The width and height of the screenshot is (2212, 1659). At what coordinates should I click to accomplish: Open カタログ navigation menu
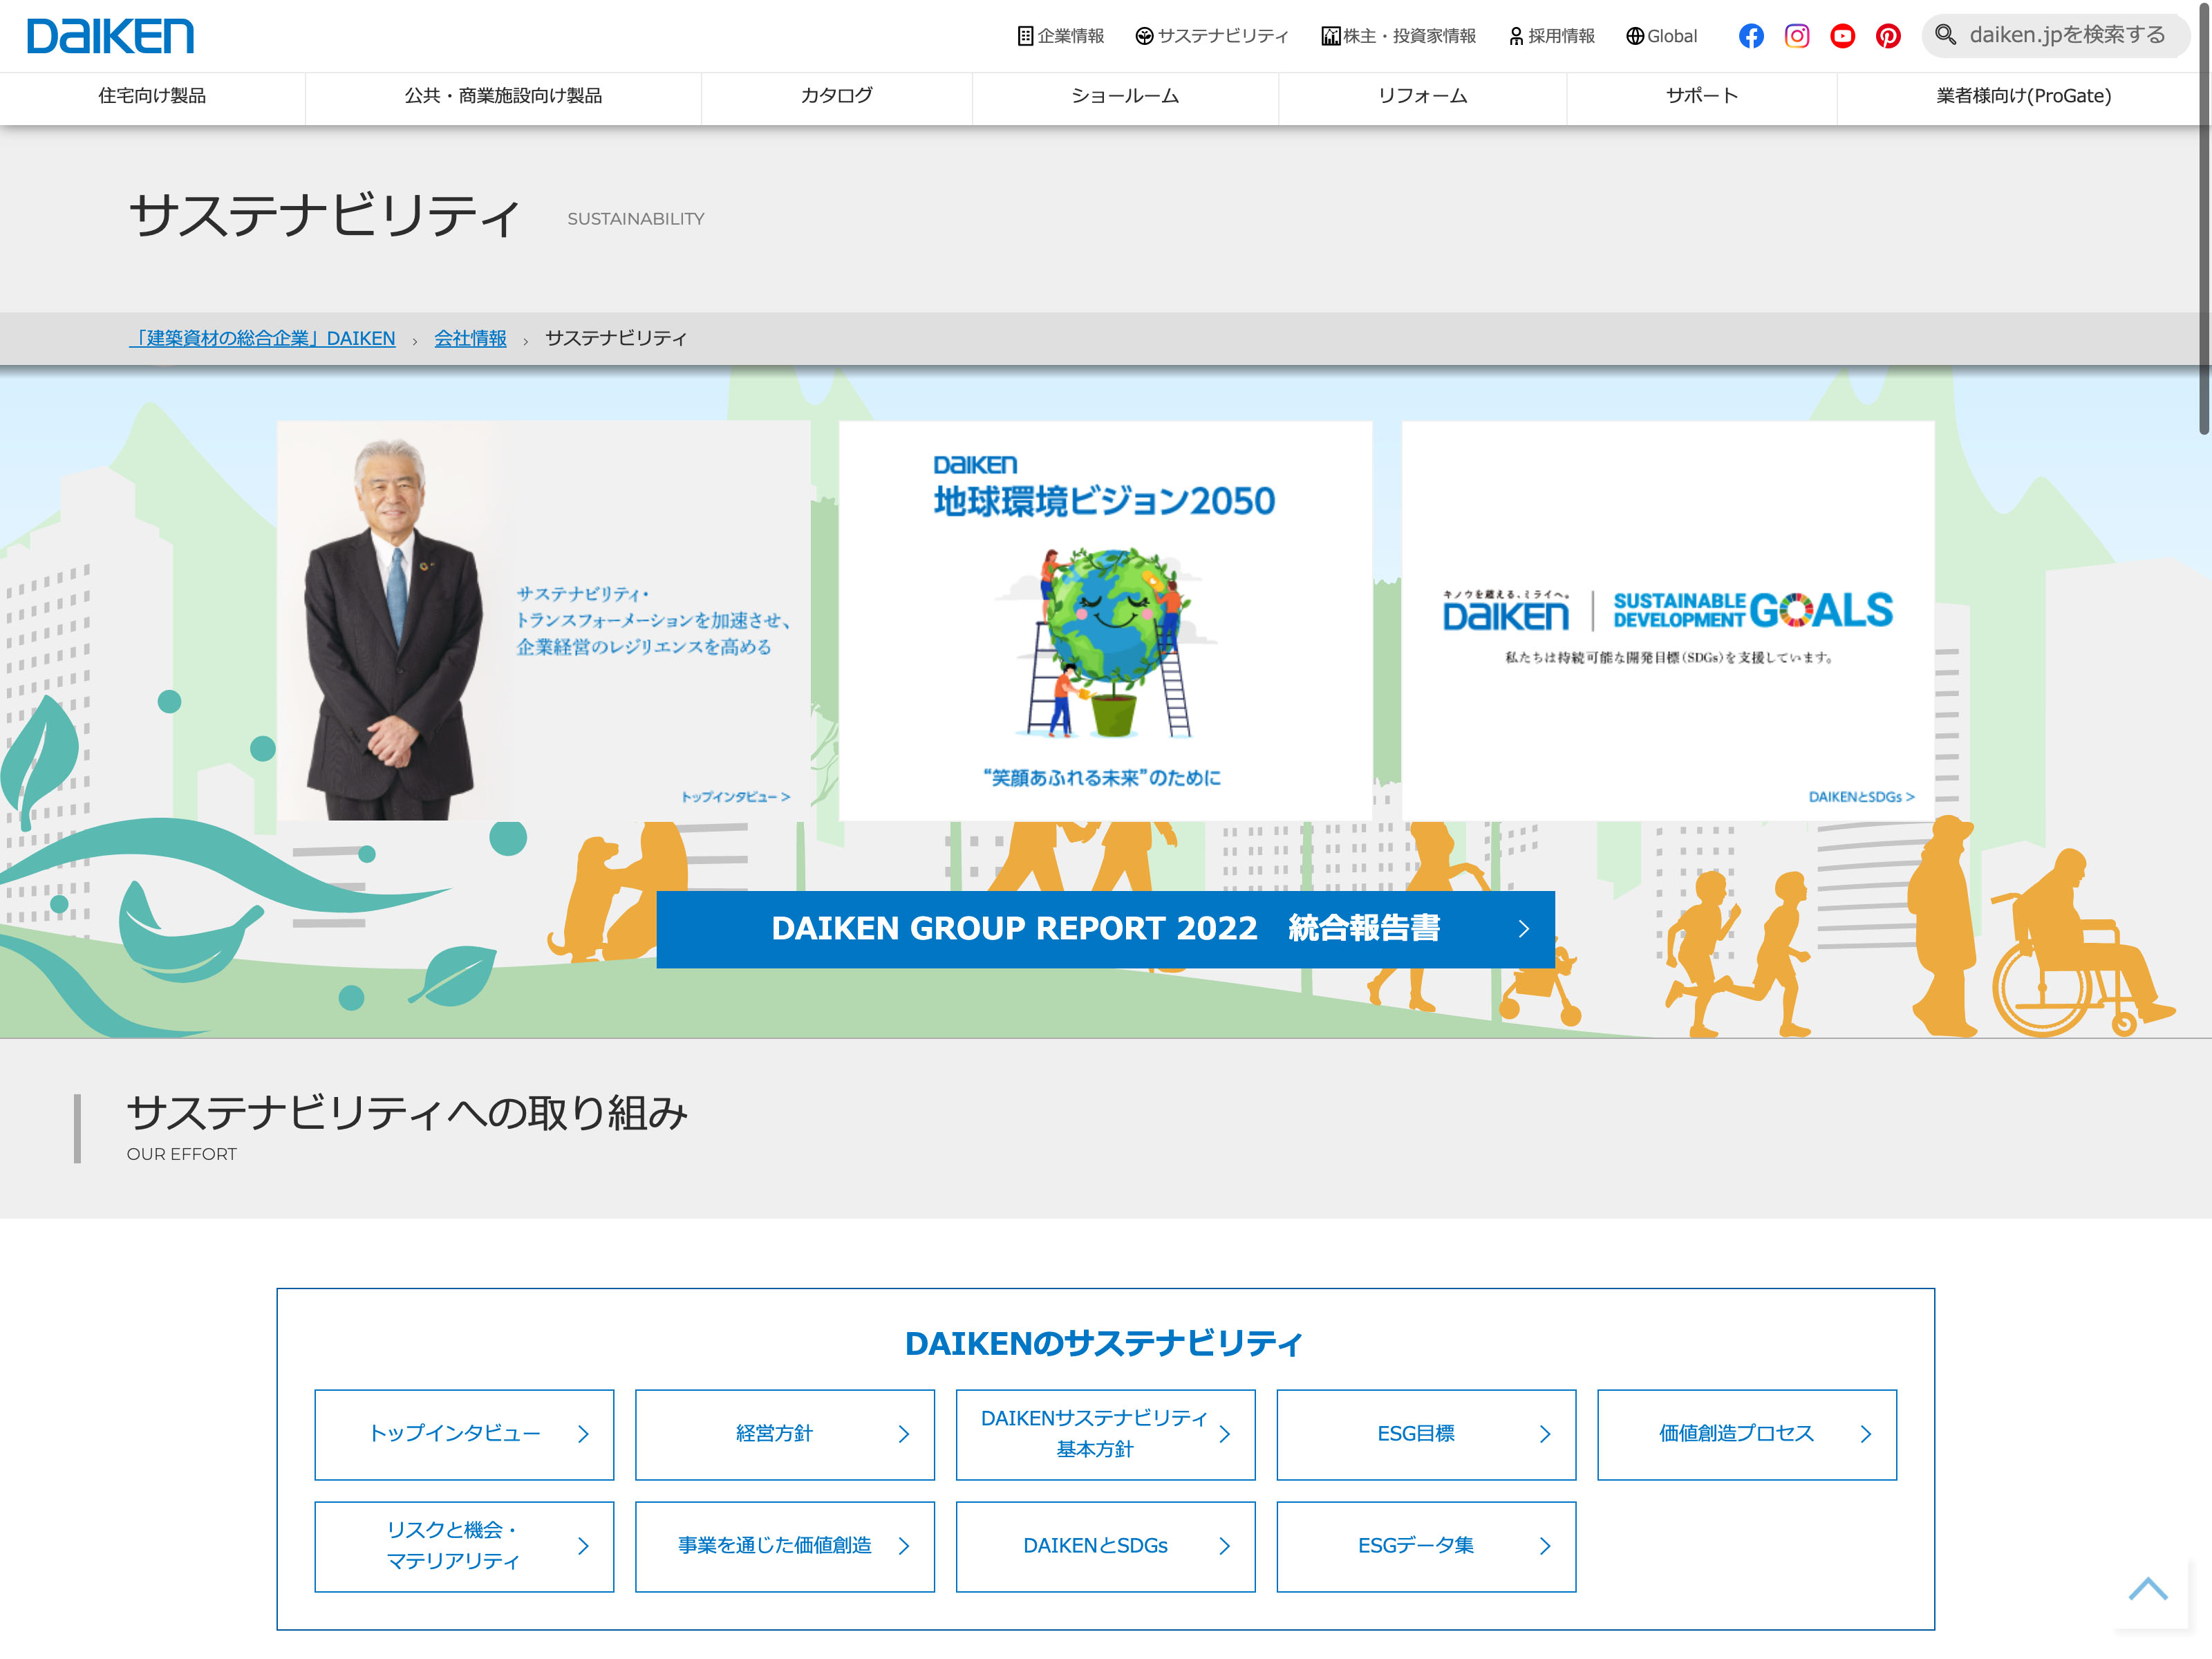click(x=836, y=96)
